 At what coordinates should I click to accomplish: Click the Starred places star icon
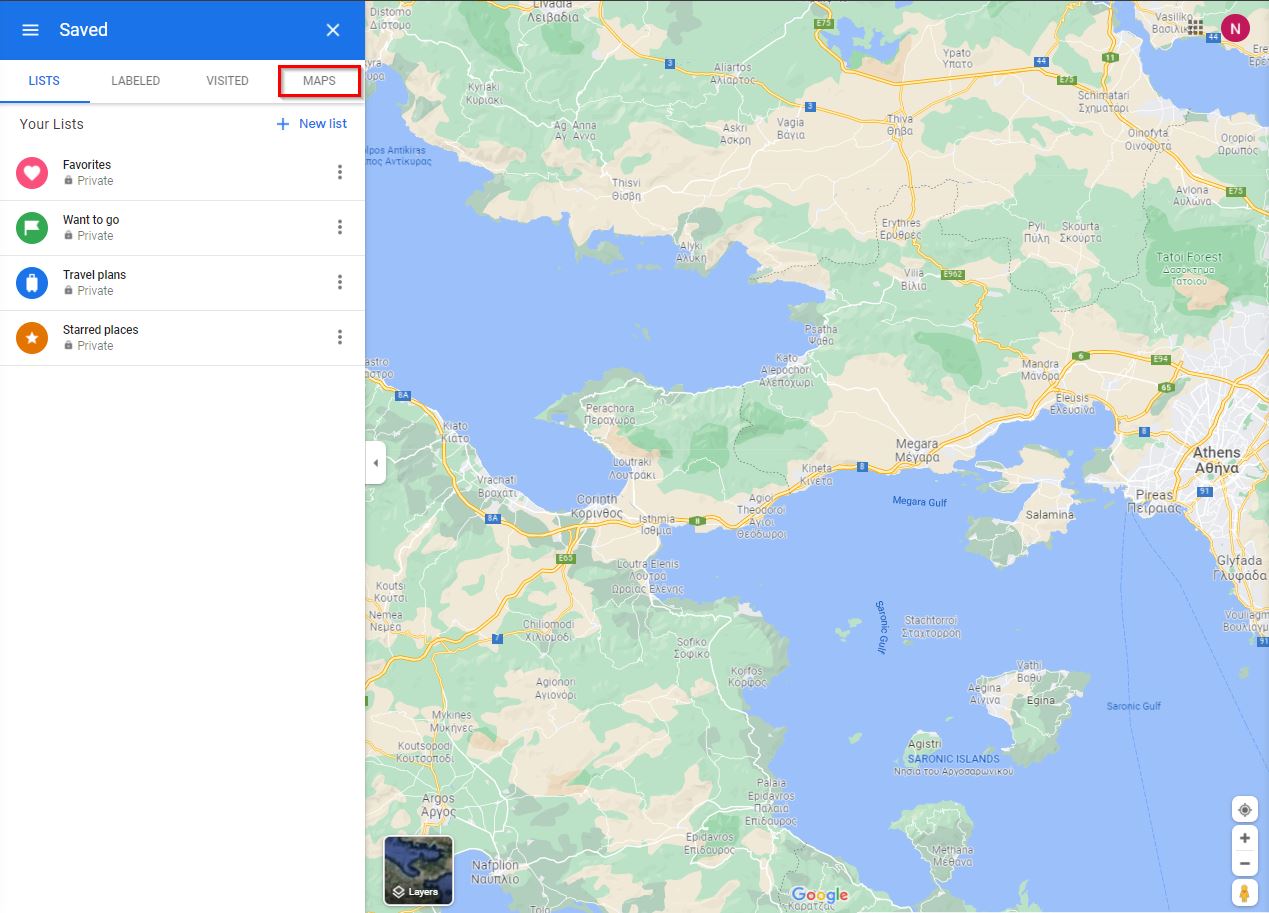point(32,338)
